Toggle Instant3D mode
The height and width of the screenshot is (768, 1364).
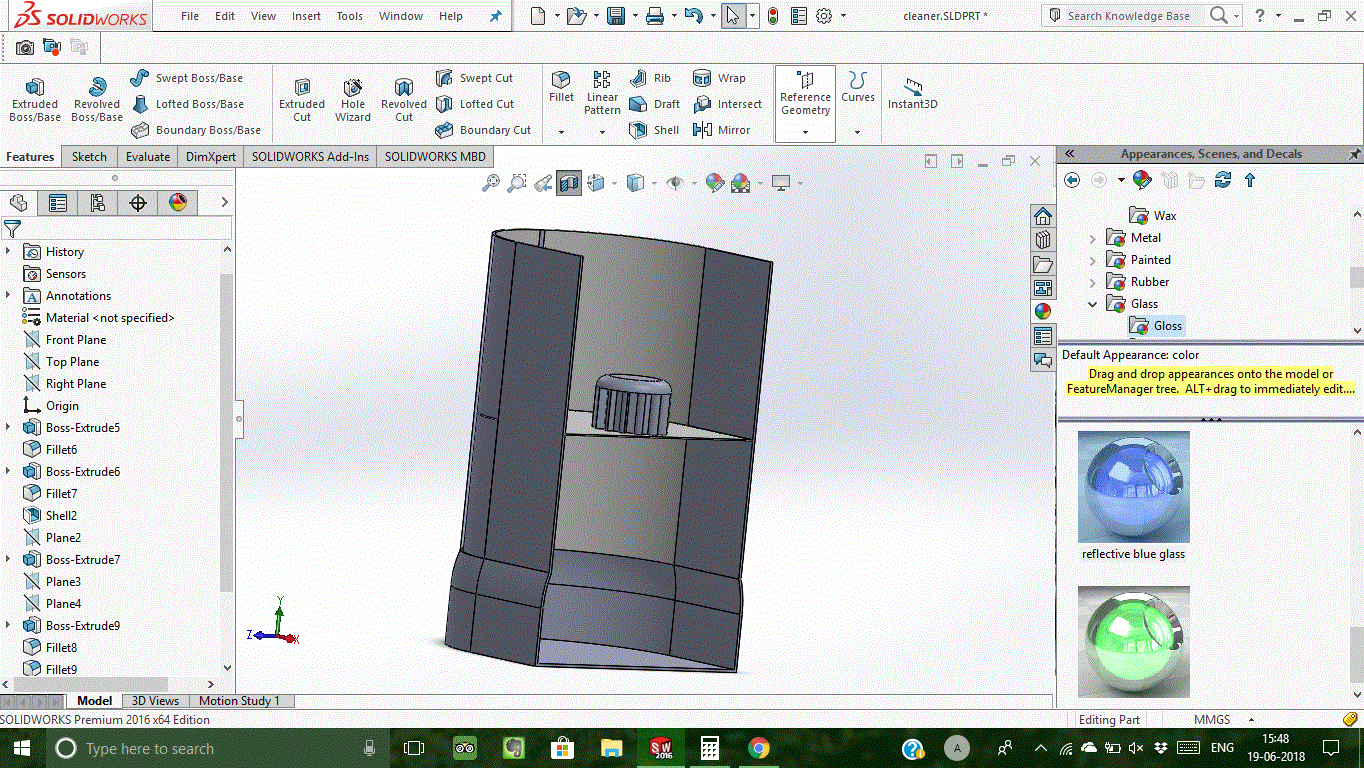pyautogui.click(x=912, y=93)
